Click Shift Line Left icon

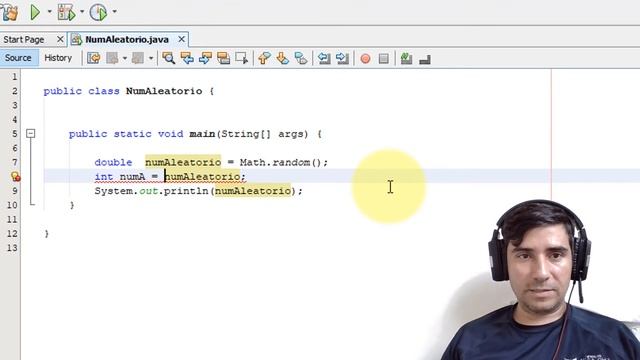click(x=324, y=58)
